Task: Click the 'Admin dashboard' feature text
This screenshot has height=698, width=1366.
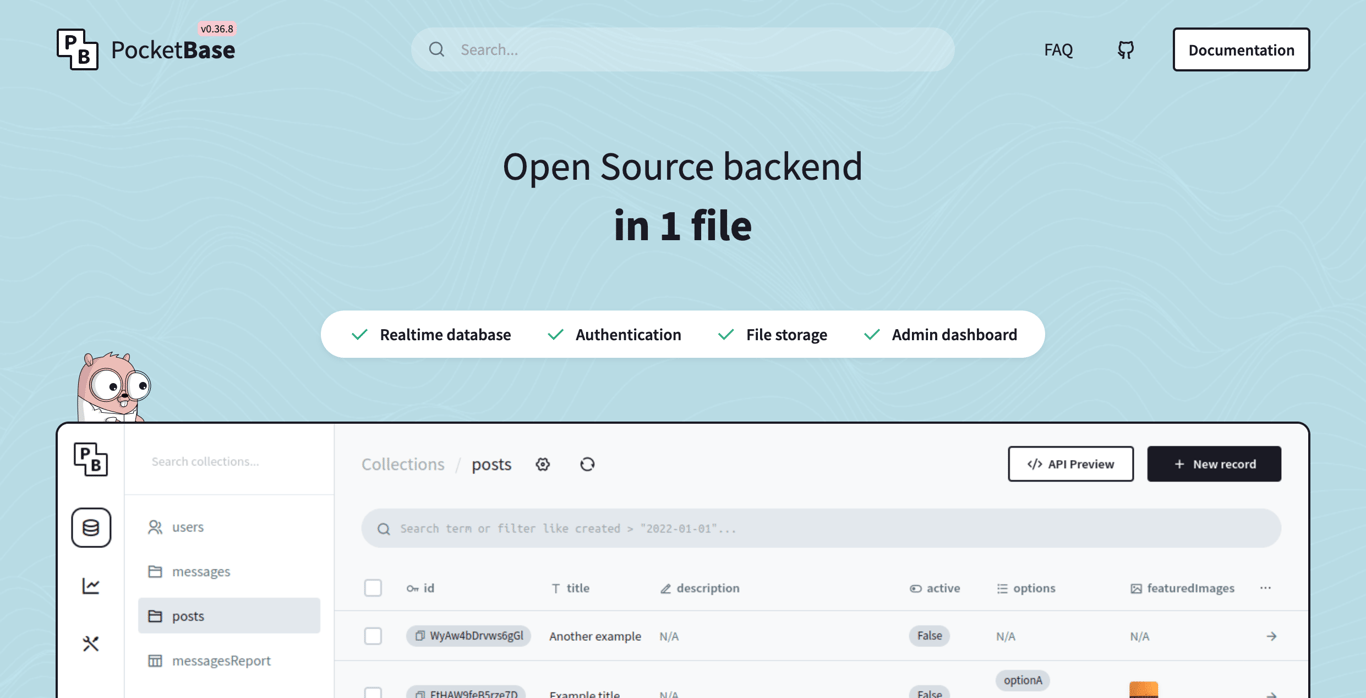Action: point(954,335)
